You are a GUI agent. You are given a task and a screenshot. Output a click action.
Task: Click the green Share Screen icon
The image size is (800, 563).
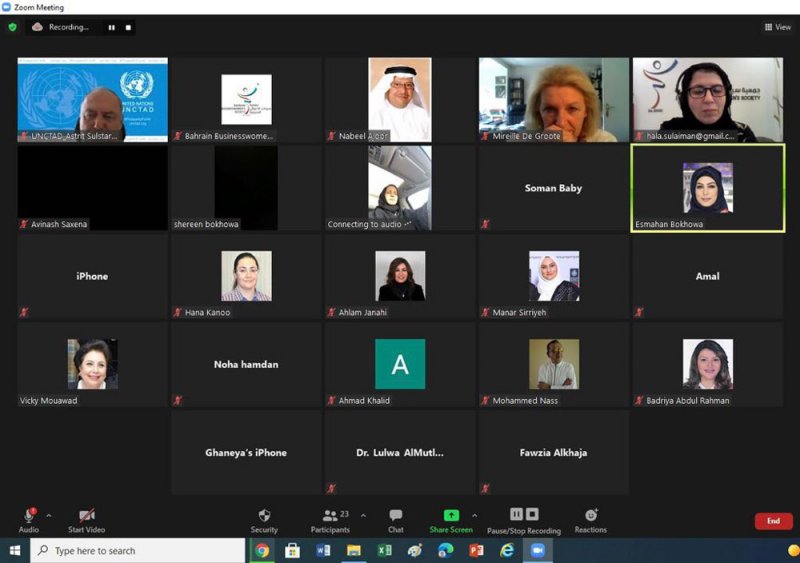coord(451,515)
